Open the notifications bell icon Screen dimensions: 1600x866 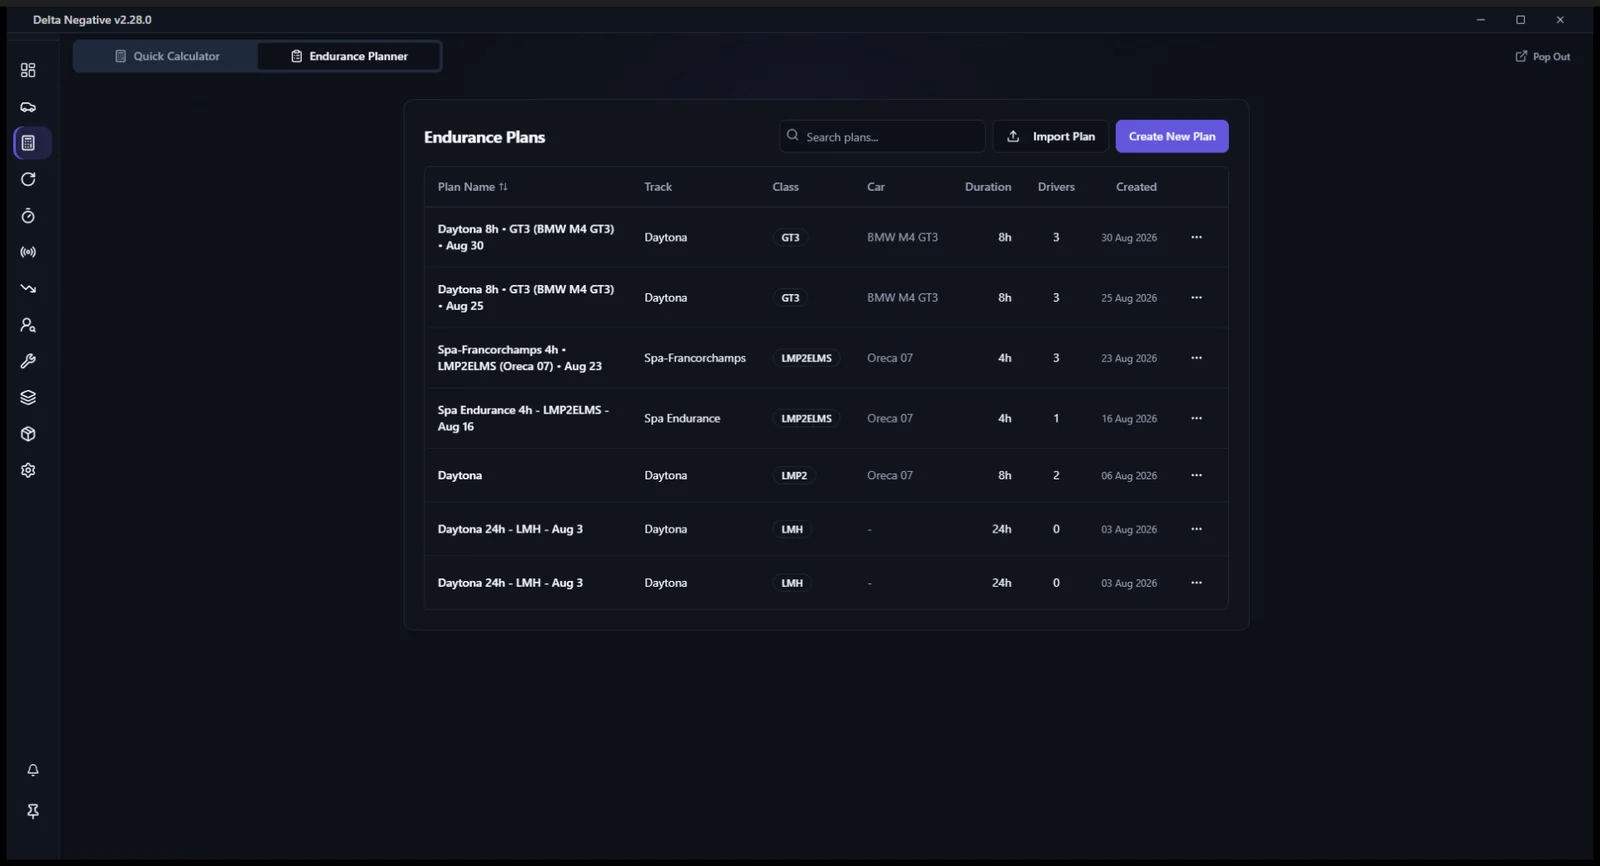[x=33, y=770]
